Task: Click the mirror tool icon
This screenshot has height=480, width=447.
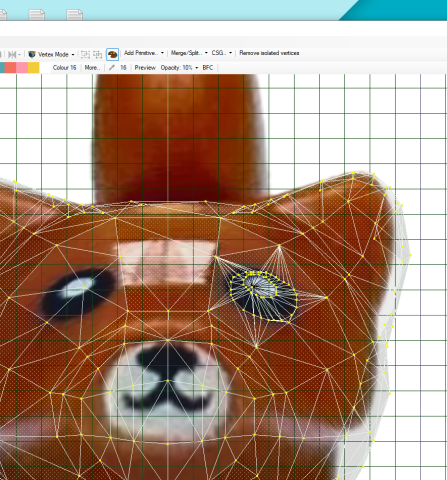Action: click(12, 54)
